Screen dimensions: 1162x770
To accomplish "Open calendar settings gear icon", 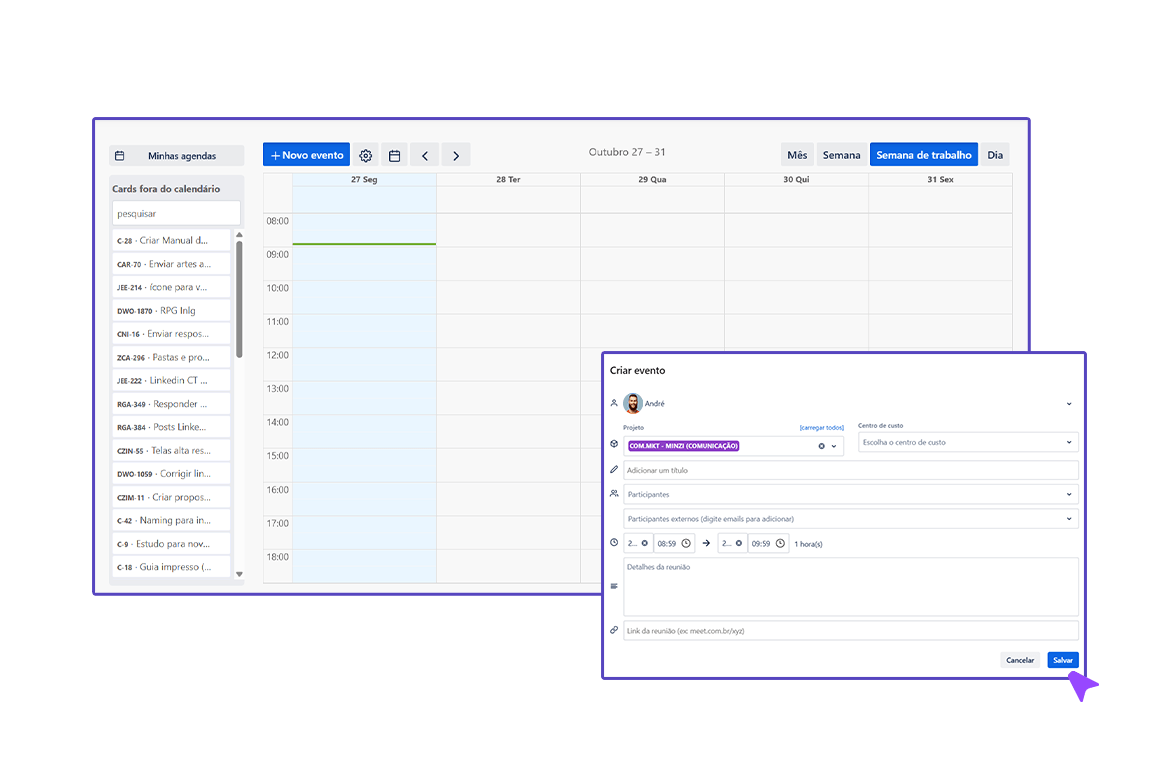I will point(366,156).
